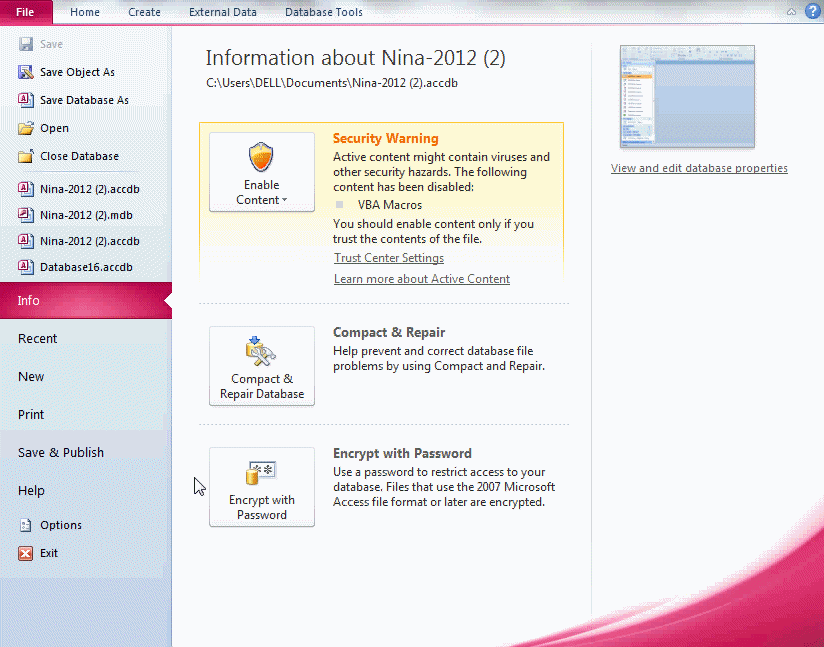Open the Trust Center Settings link
Viewport: 824px width, 647px height.
click(x=389, y=258)
